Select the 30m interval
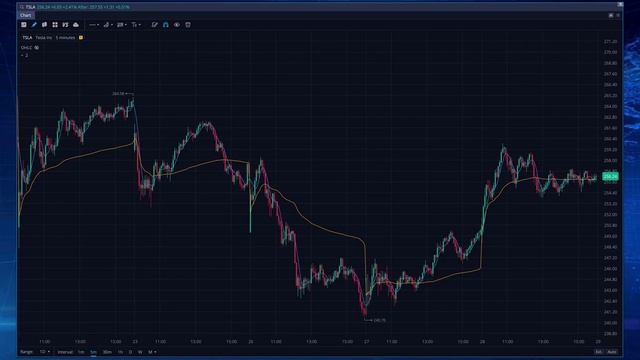The width and height of the screenshot is (640, 360). click(x=107, y=352)
